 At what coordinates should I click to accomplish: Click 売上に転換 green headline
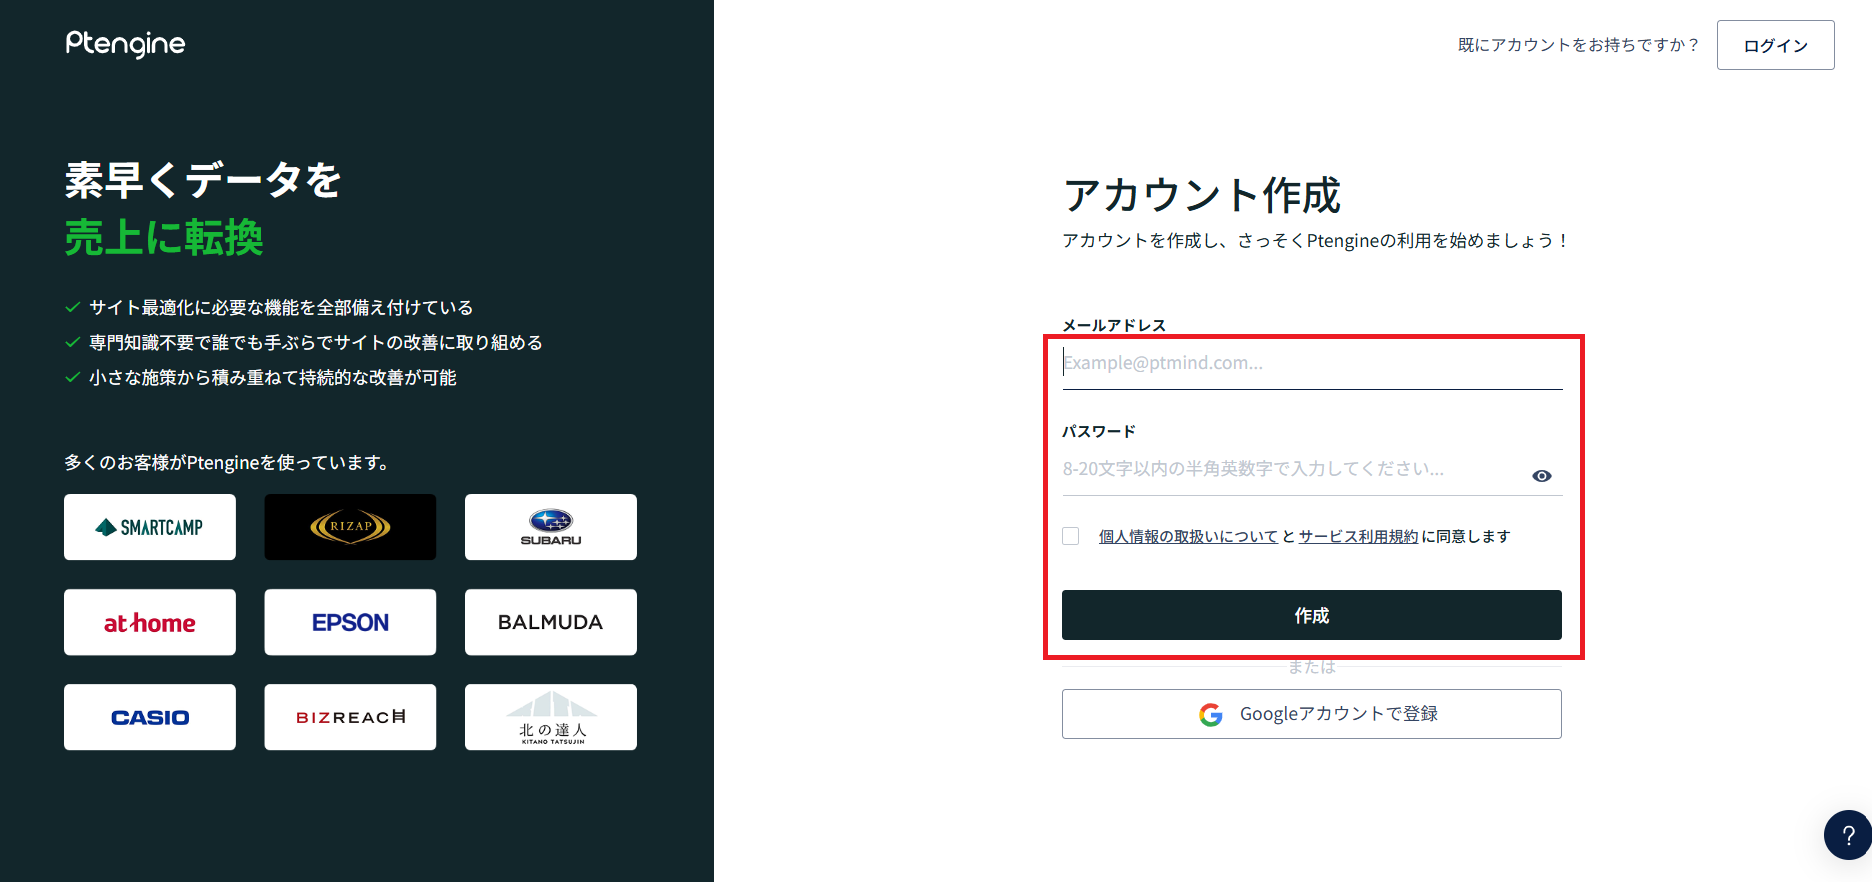click(x=164, y=238)
